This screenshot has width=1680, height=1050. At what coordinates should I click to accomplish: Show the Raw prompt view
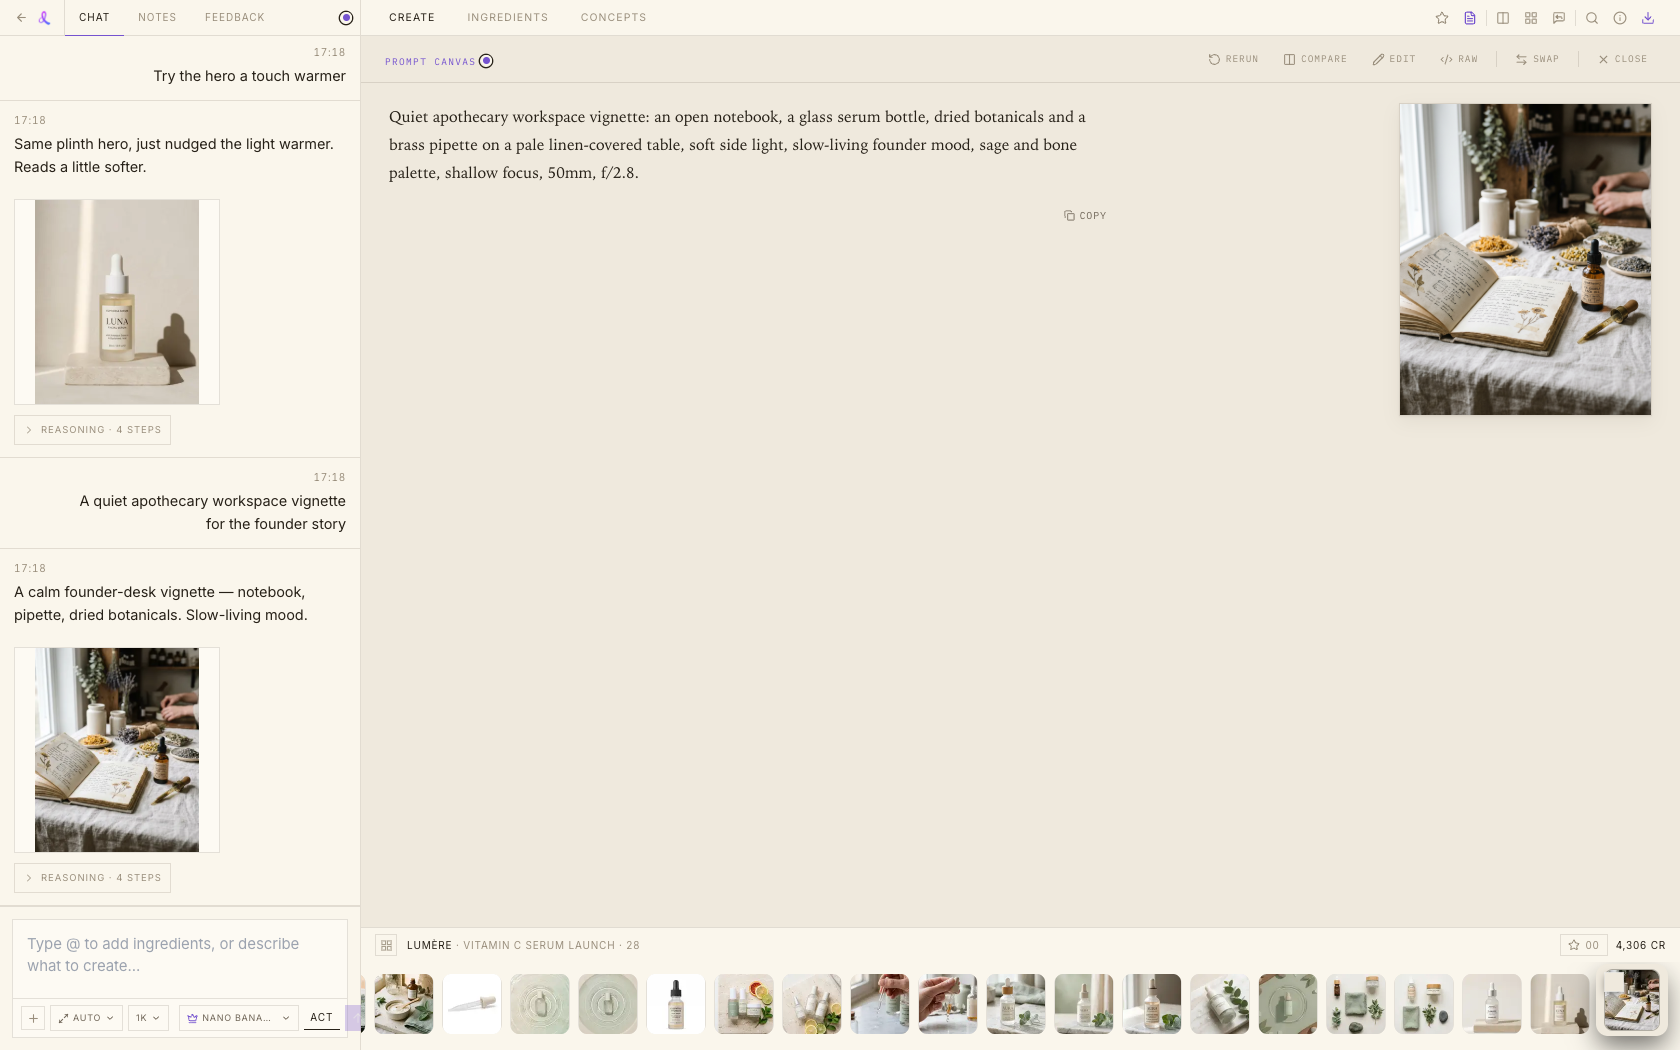point(1459,59)
